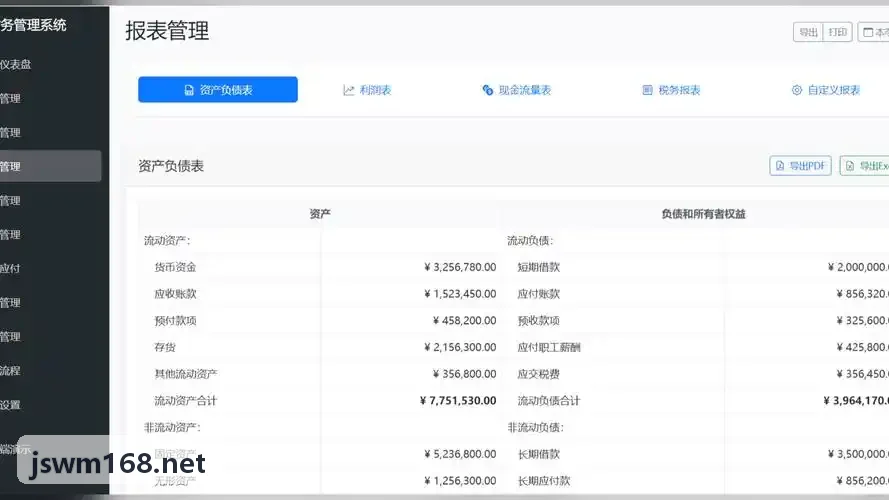Screen dimensions: 889x500
Task: Click the 流动负债: section label
Action: tap(530, 240)
